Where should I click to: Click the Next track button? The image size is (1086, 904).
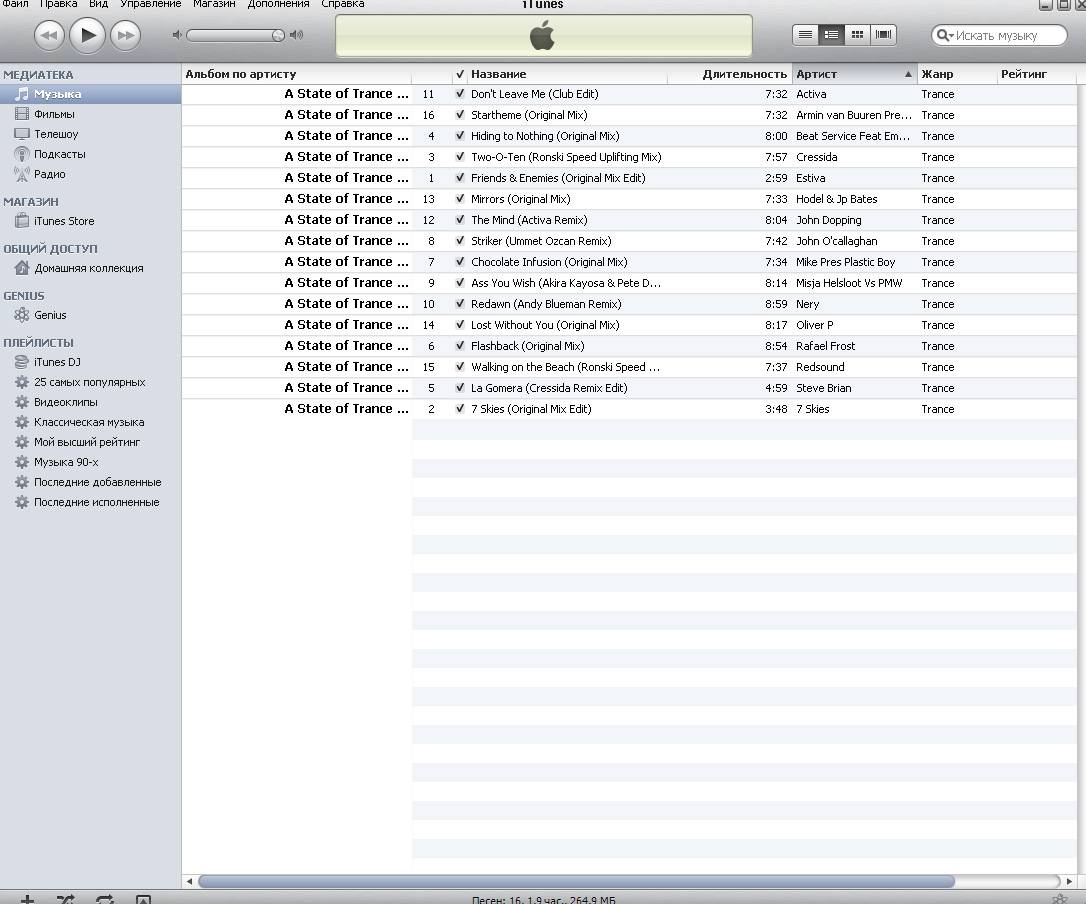click(125, 35)
